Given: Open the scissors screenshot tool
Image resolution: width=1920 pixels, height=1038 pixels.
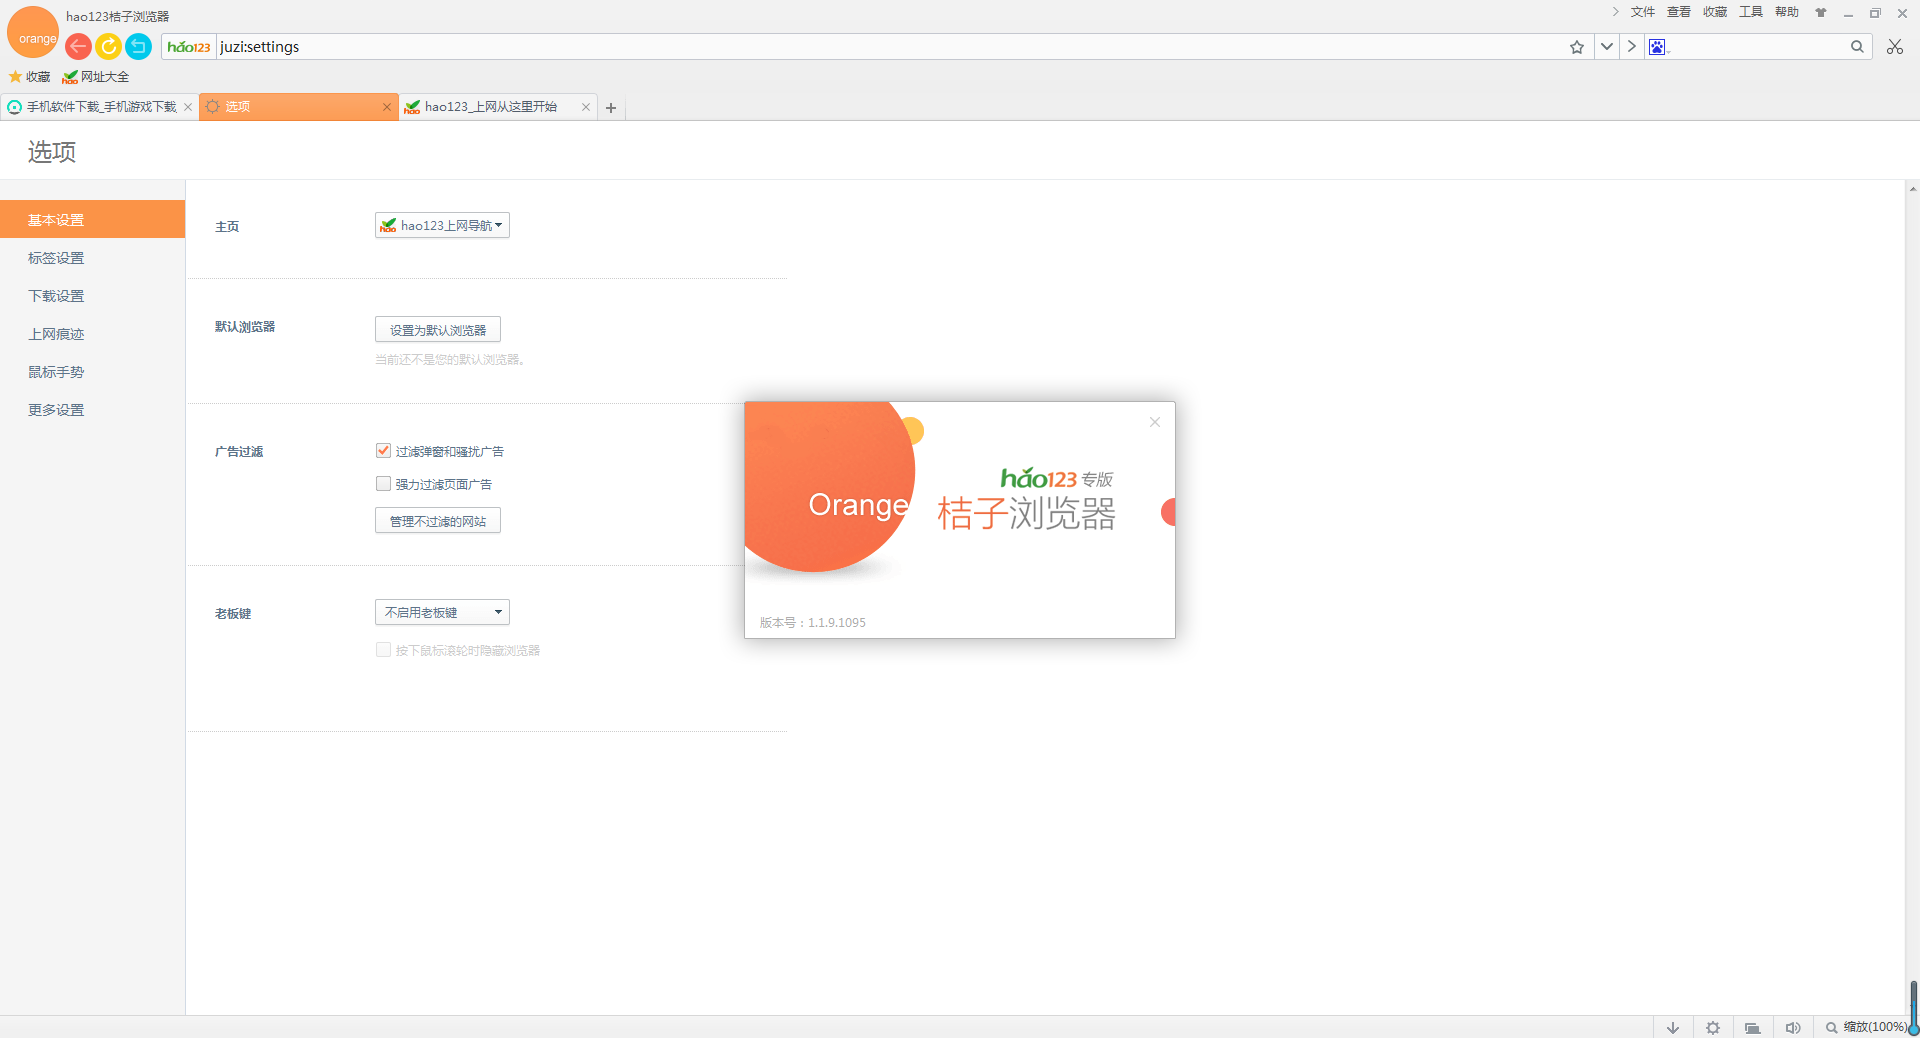Looking at the screenshot, I should (1895, 47).
